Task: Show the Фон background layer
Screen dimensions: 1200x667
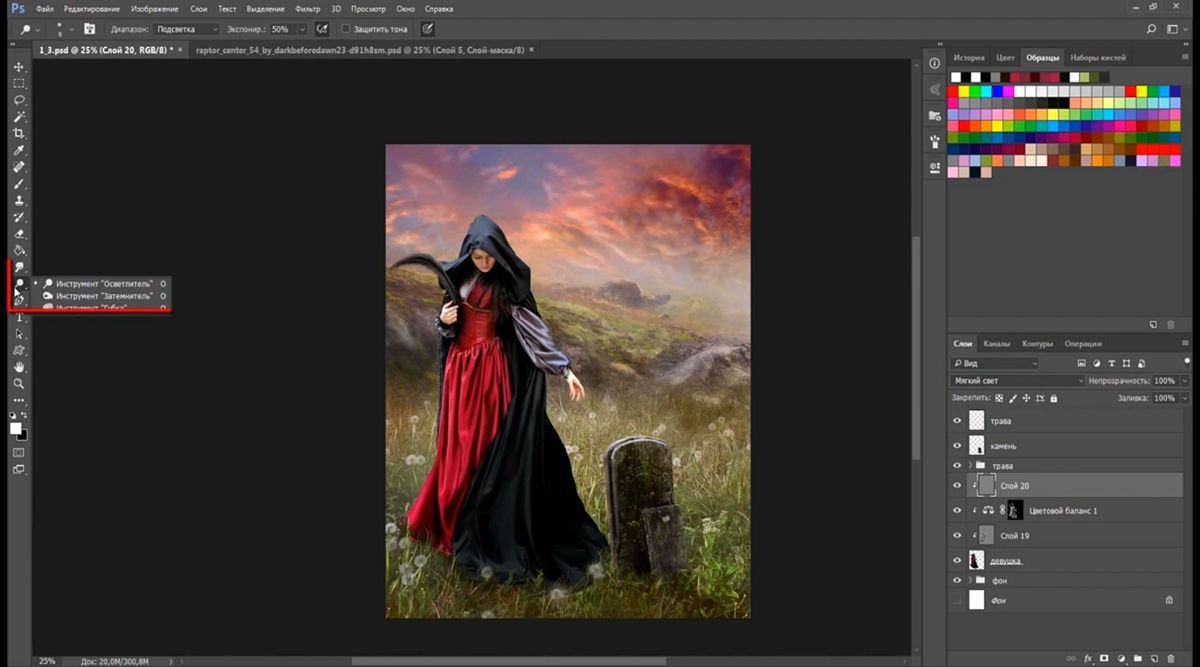Action: click(958, 600)
